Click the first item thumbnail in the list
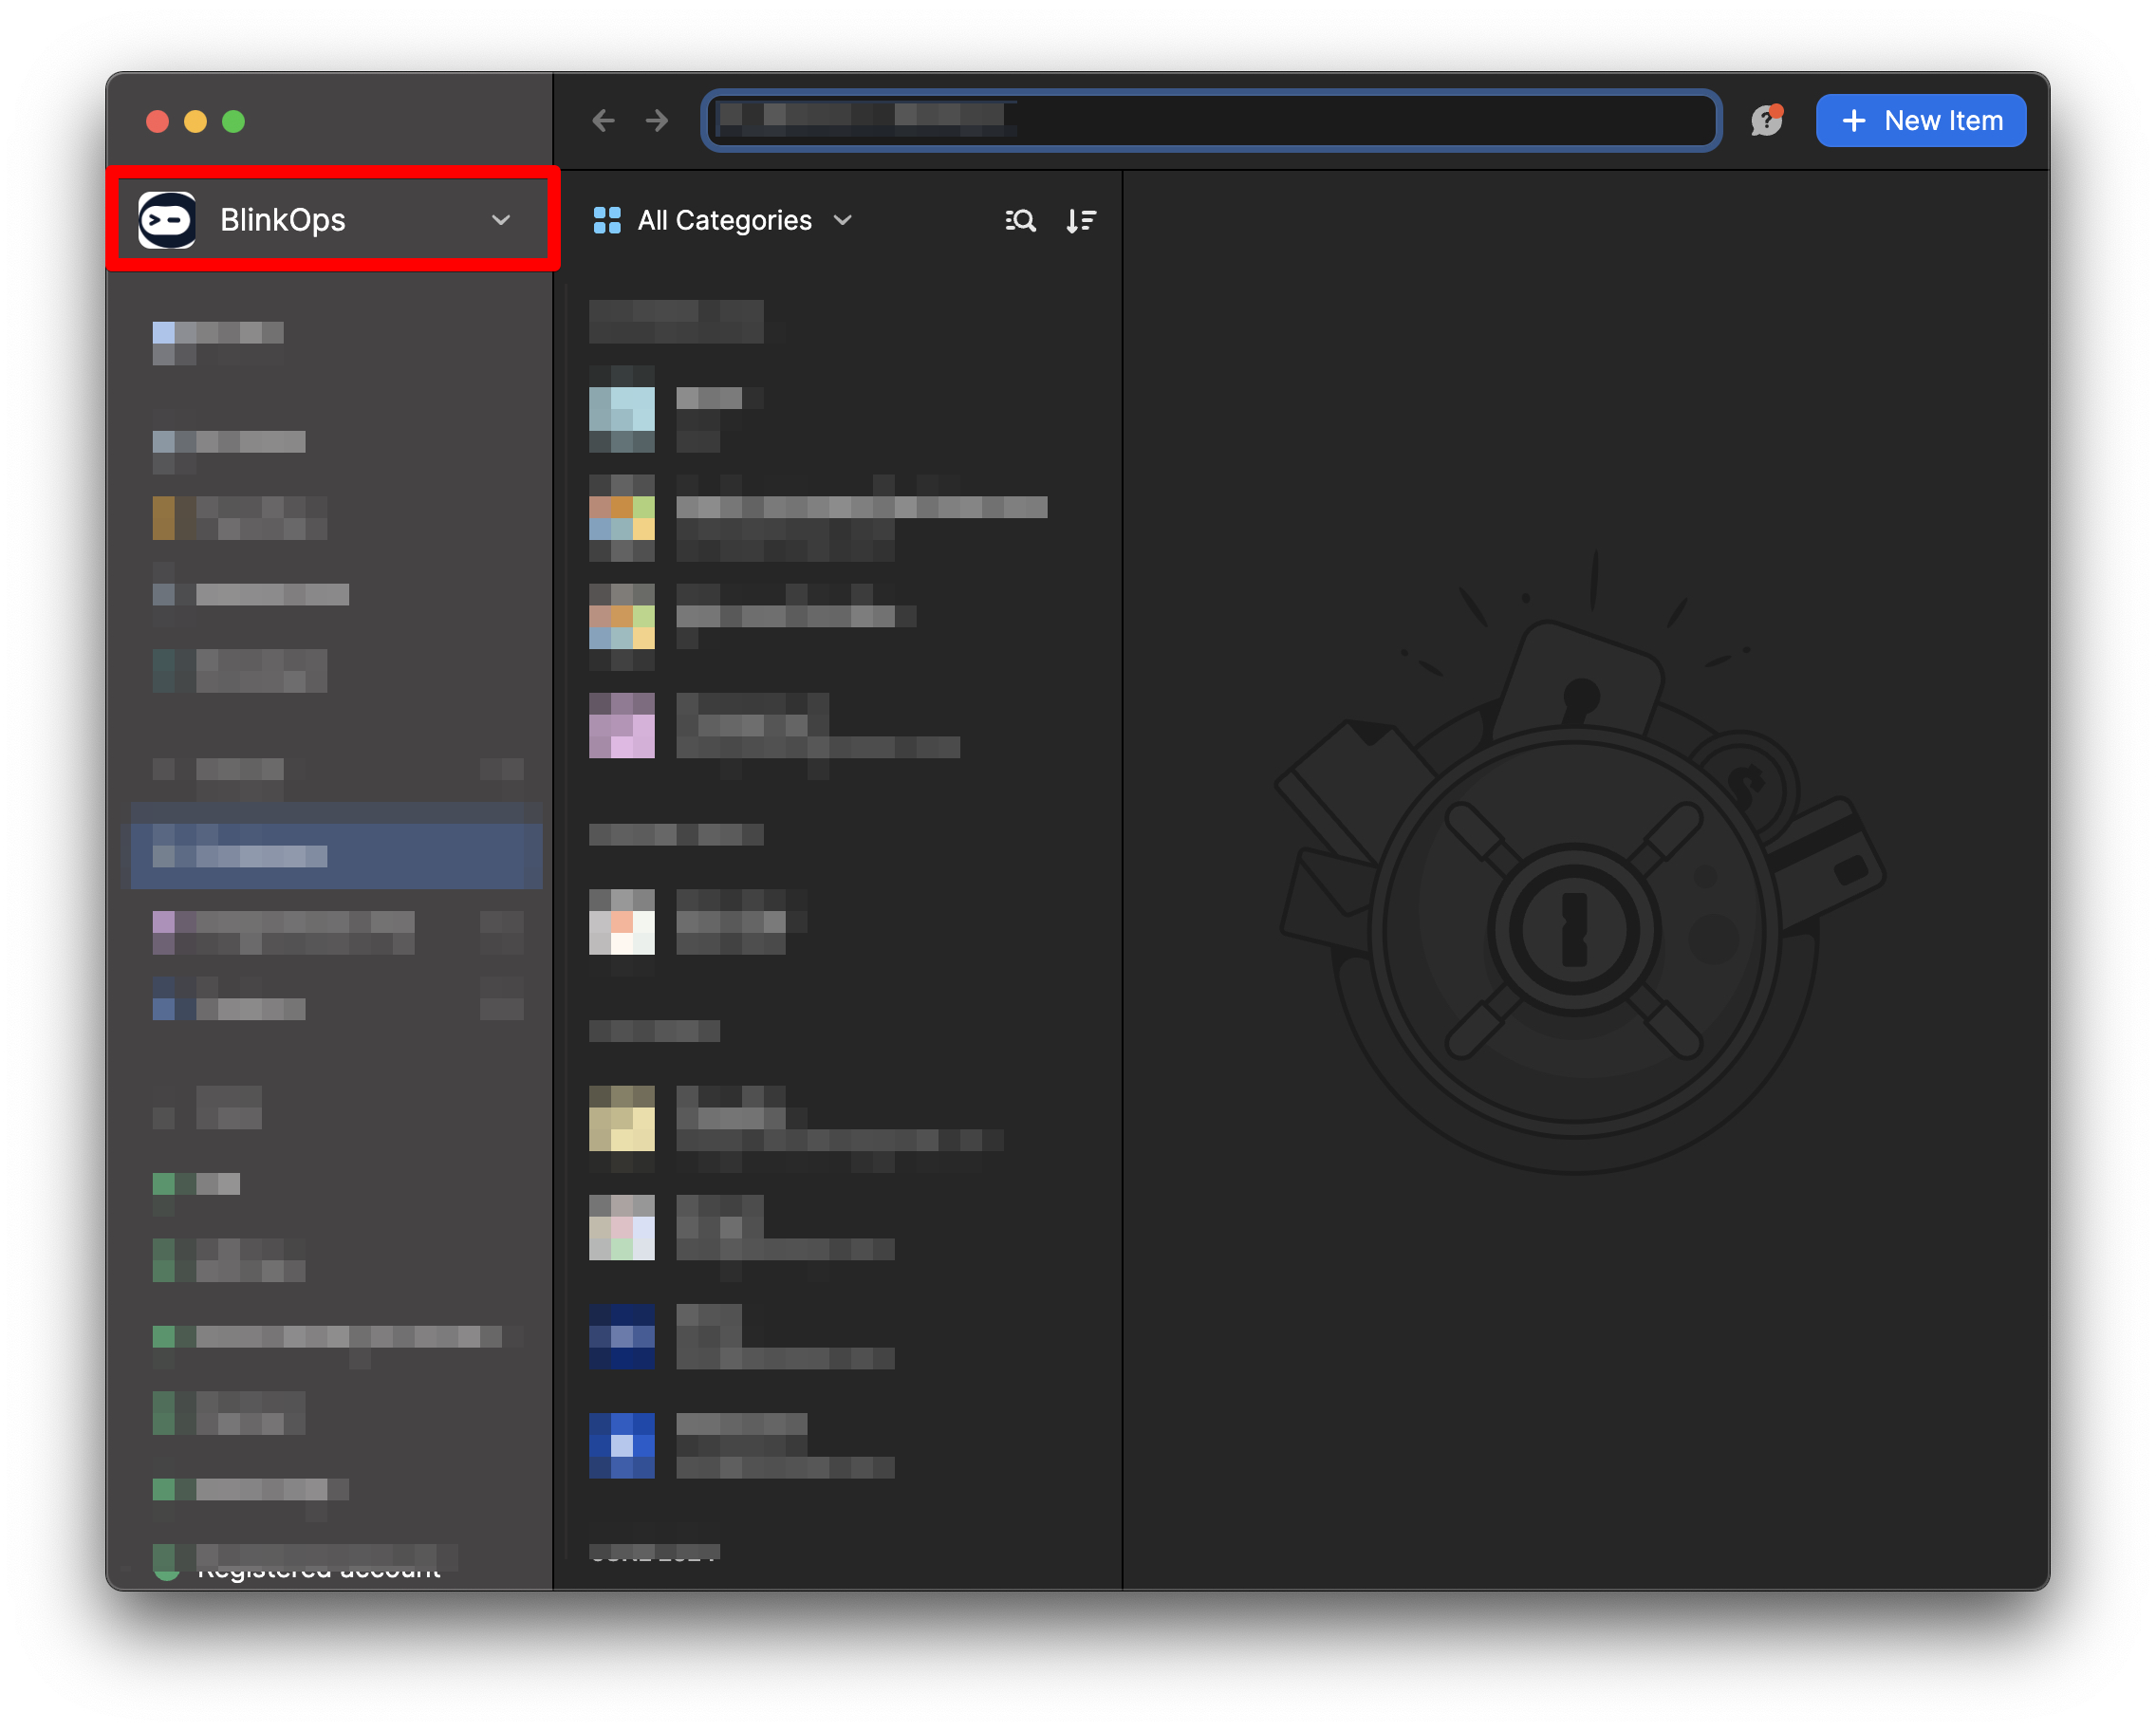 621,412
